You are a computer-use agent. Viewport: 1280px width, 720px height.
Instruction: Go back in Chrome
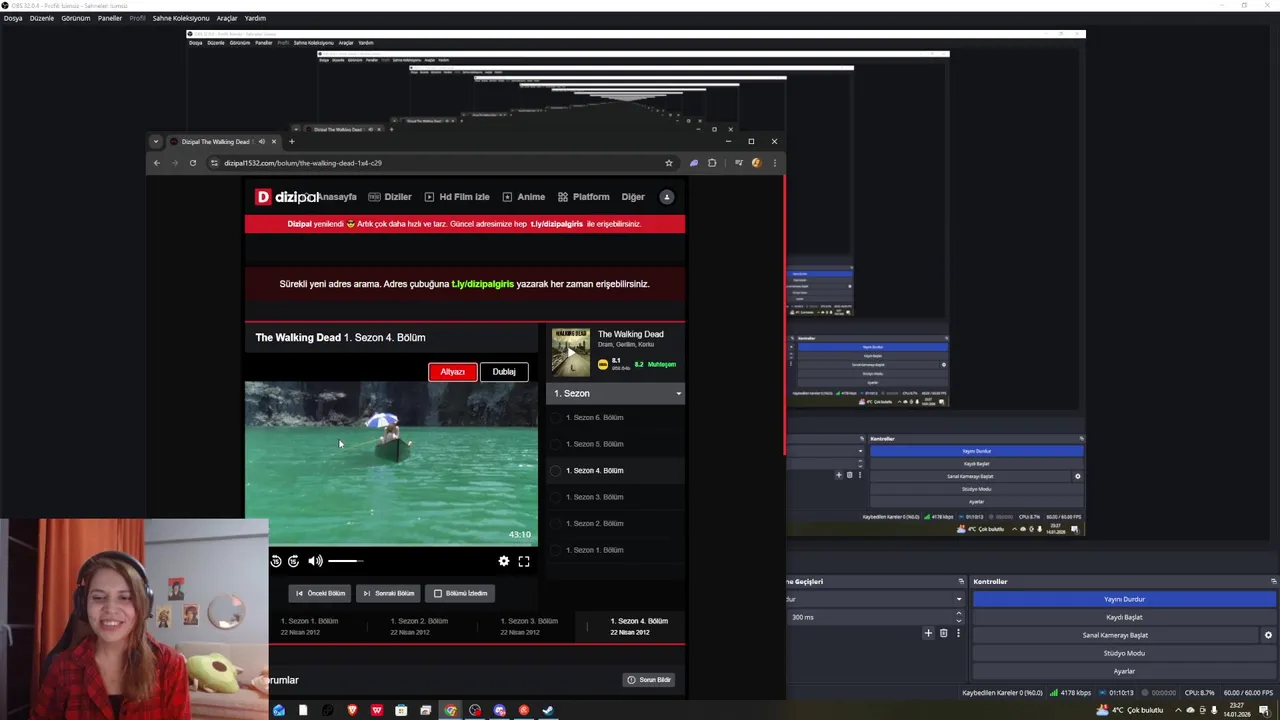pyautogui.click(x=156, y=163)
